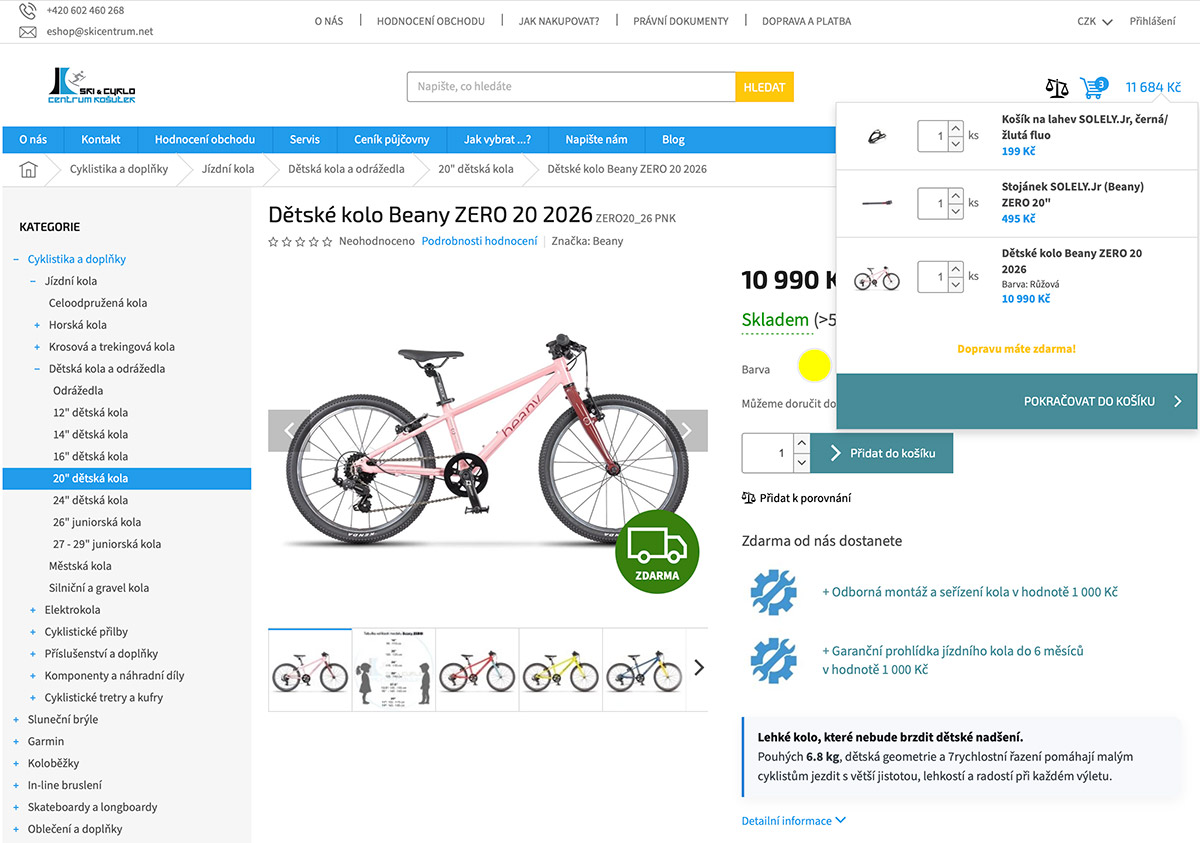This screenshot has height=843, width=1200.
Task: Decrease quantity of Beany ZERO 20 in cart
Action: pos(955,285)
